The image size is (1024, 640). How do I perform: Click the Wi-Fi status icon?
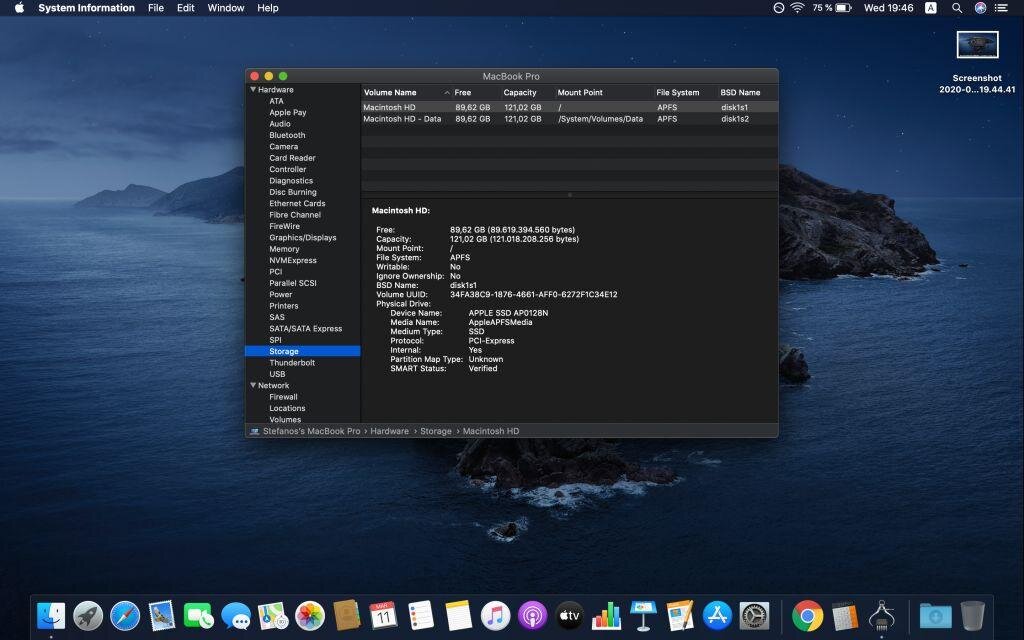pyautogui.click(x=797, y=8)
